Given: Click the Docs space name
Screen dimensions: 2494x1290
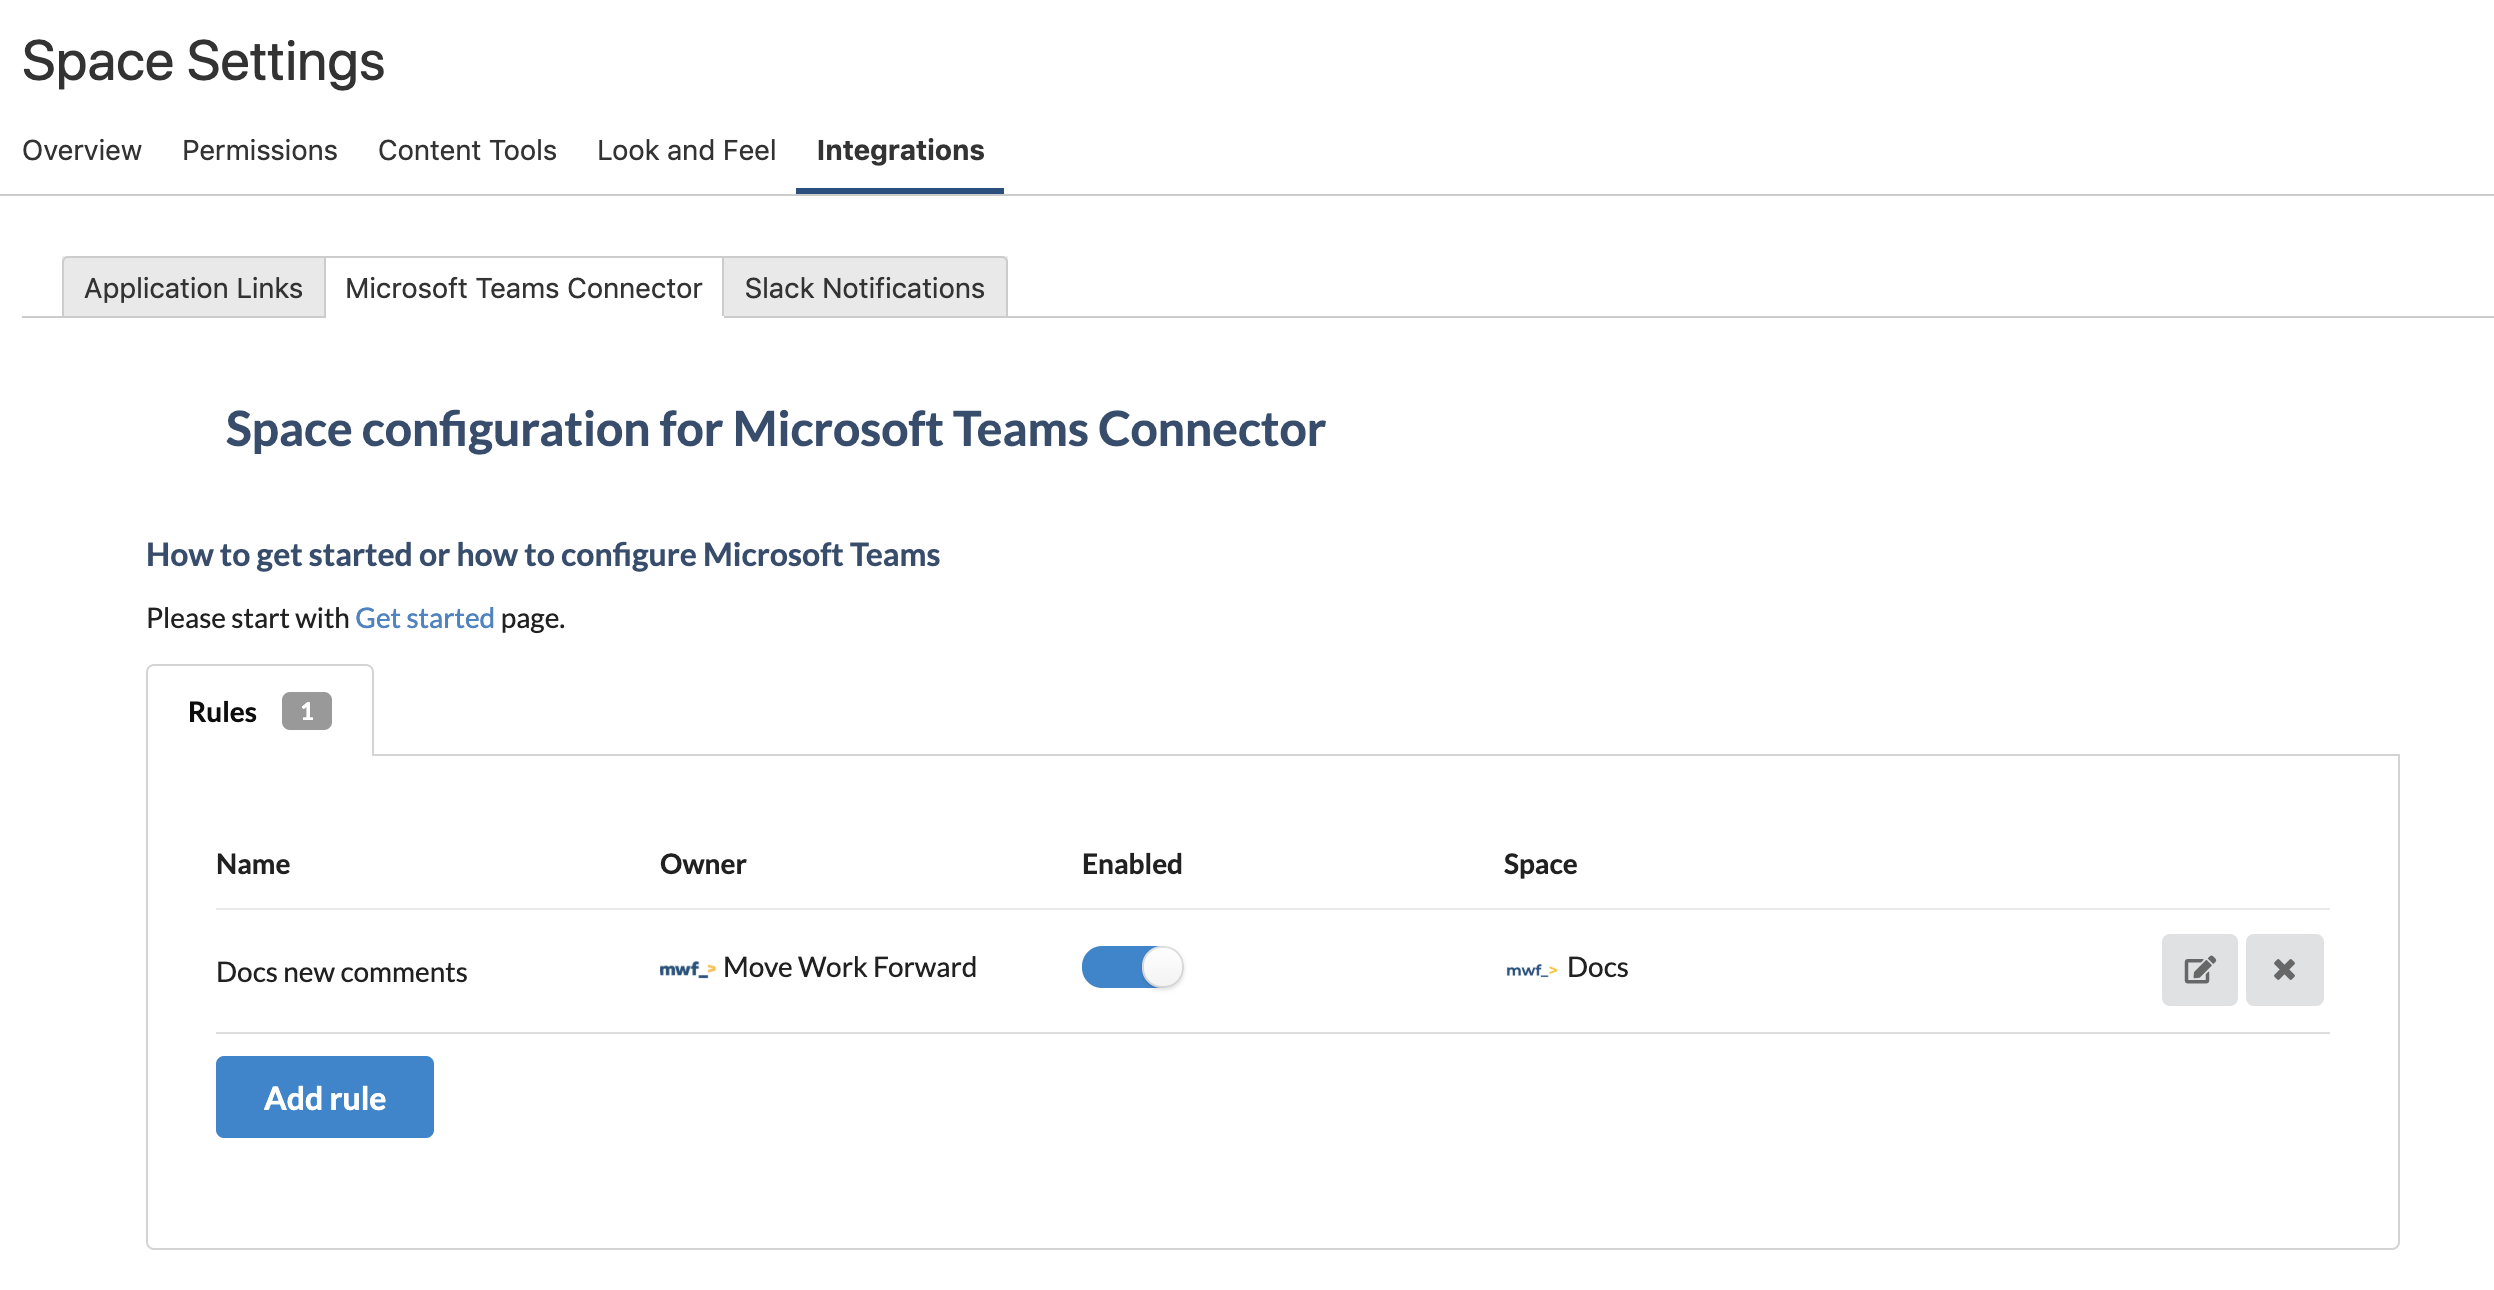Looking at the screenshot, I should tap(1597, 967).
